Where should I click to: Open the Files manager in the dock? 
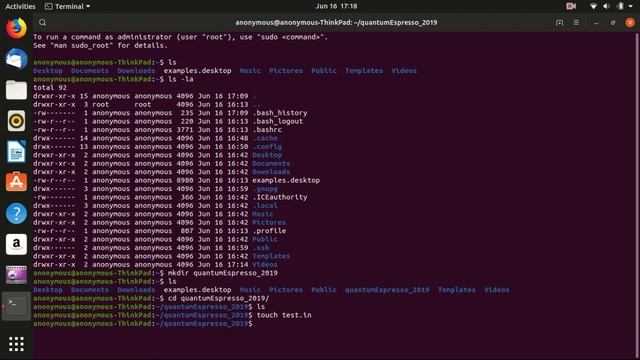click(x=16, y=90)
